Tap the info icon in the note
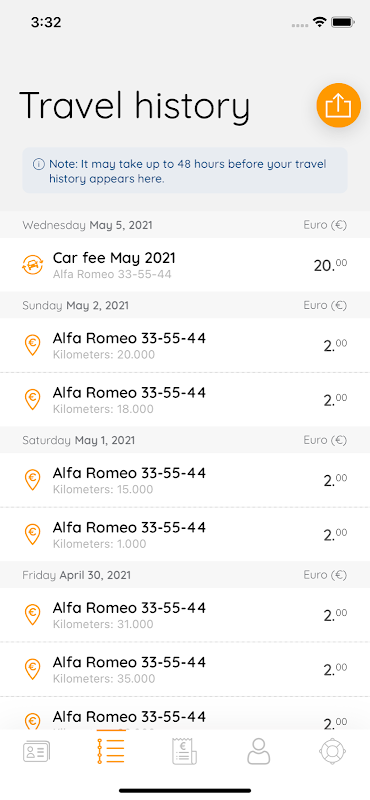370x800 pixels. (38, 164)
